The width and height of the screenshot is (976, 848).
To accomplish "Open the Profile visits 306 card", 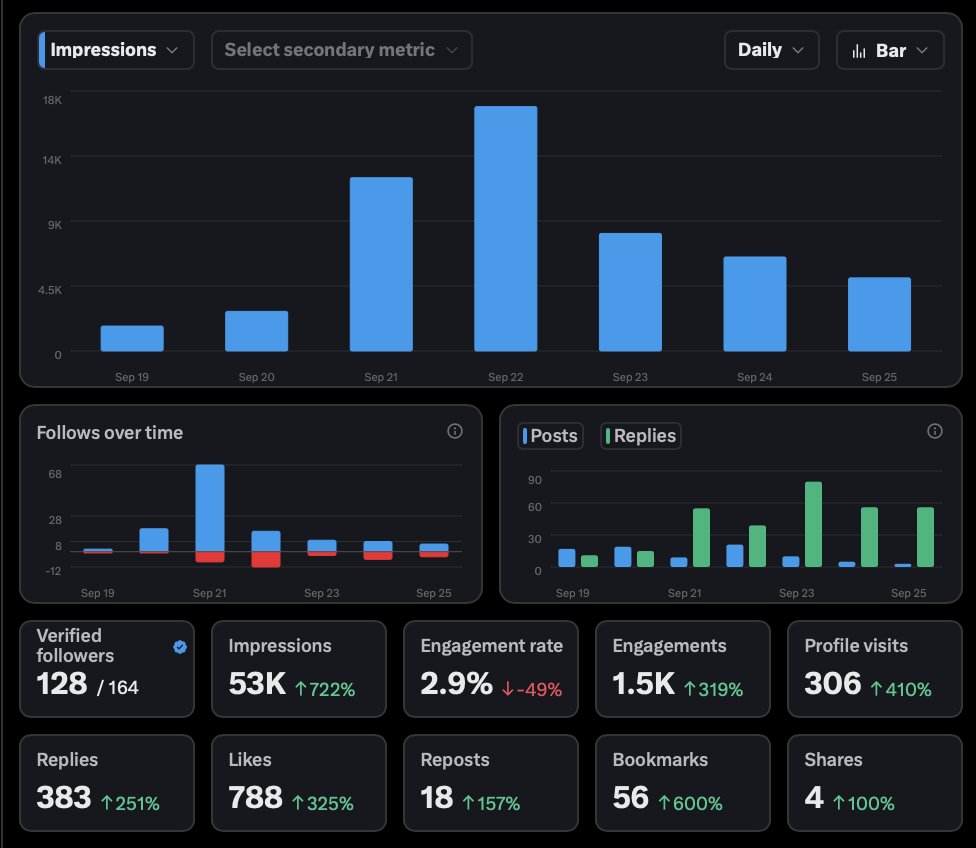I will (875, 669).
